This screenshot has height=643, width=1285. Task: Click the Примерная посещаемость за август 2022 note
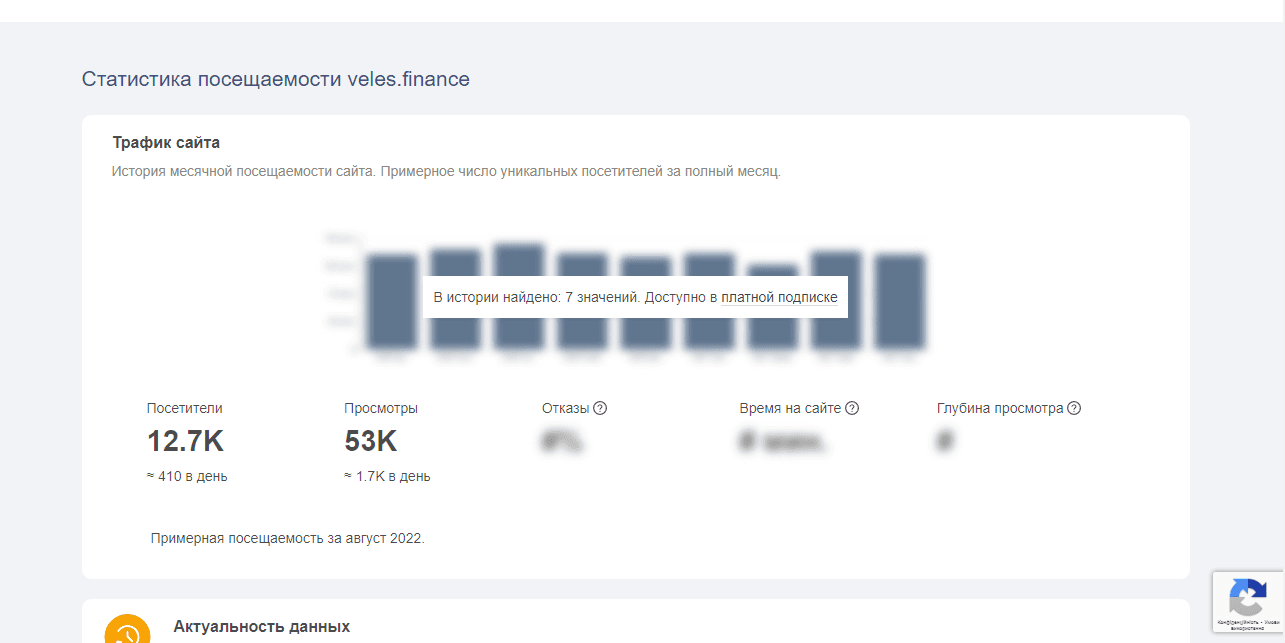coord(287,538)
